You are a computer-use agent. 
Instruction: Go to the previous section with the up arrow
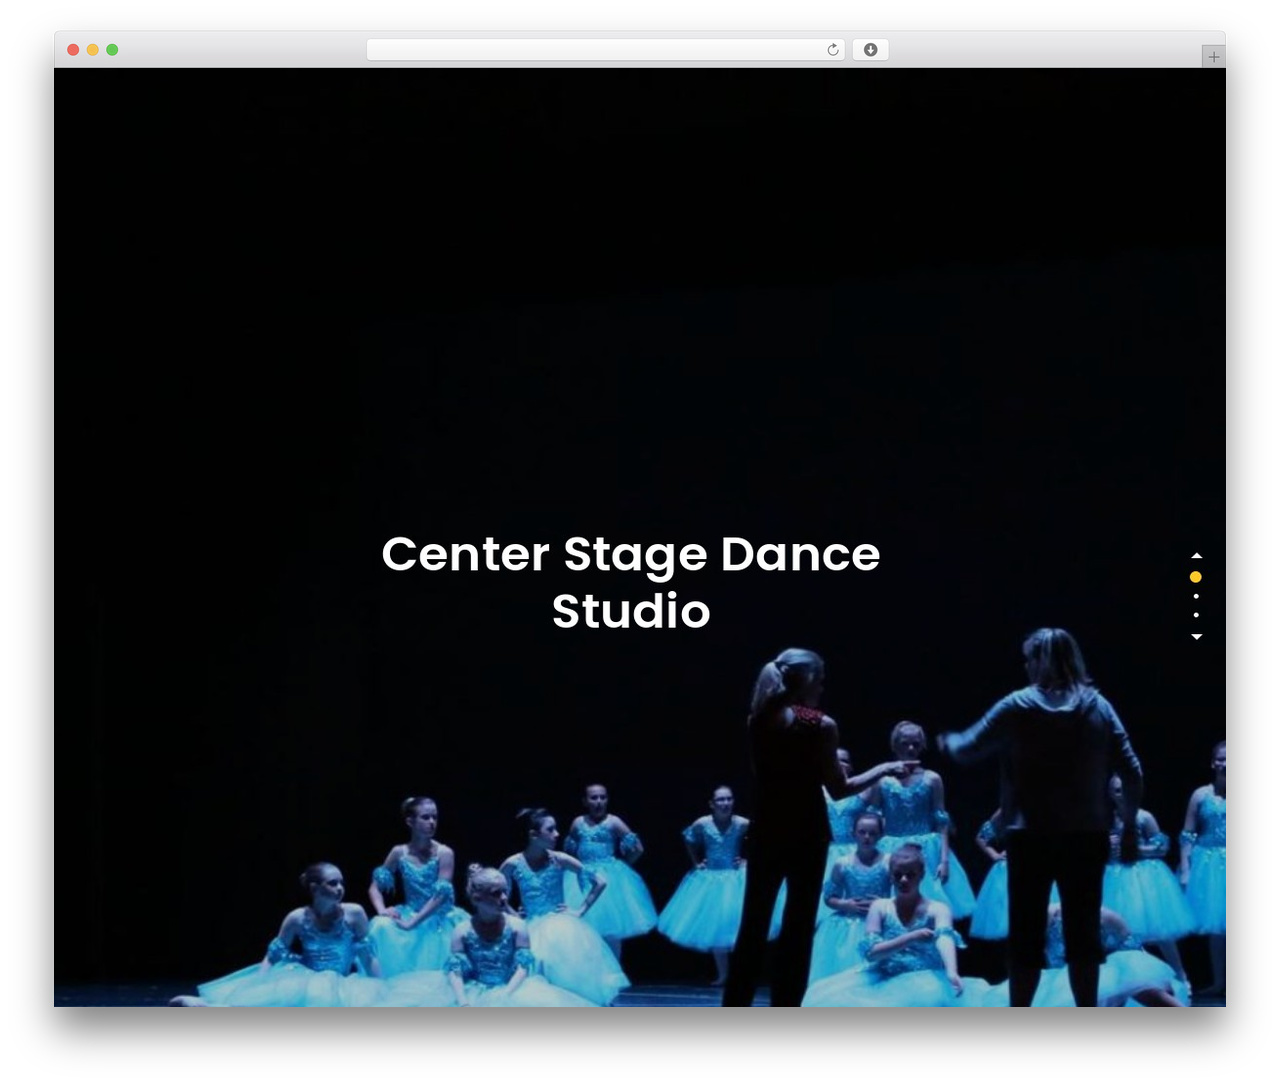coord(1196,556)
